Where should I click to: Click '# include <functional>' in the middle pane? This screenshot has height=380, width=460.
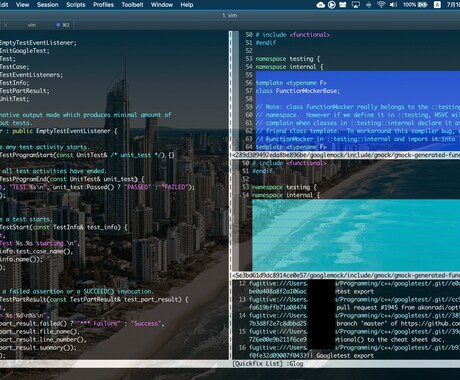tap(289, 163)
